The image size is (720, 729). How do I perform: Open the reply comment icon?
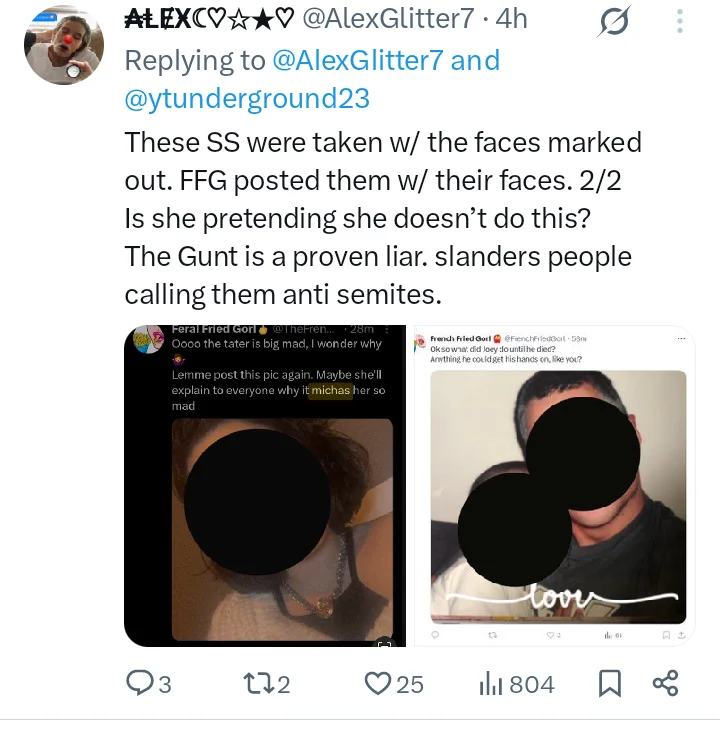pos(139,683)
